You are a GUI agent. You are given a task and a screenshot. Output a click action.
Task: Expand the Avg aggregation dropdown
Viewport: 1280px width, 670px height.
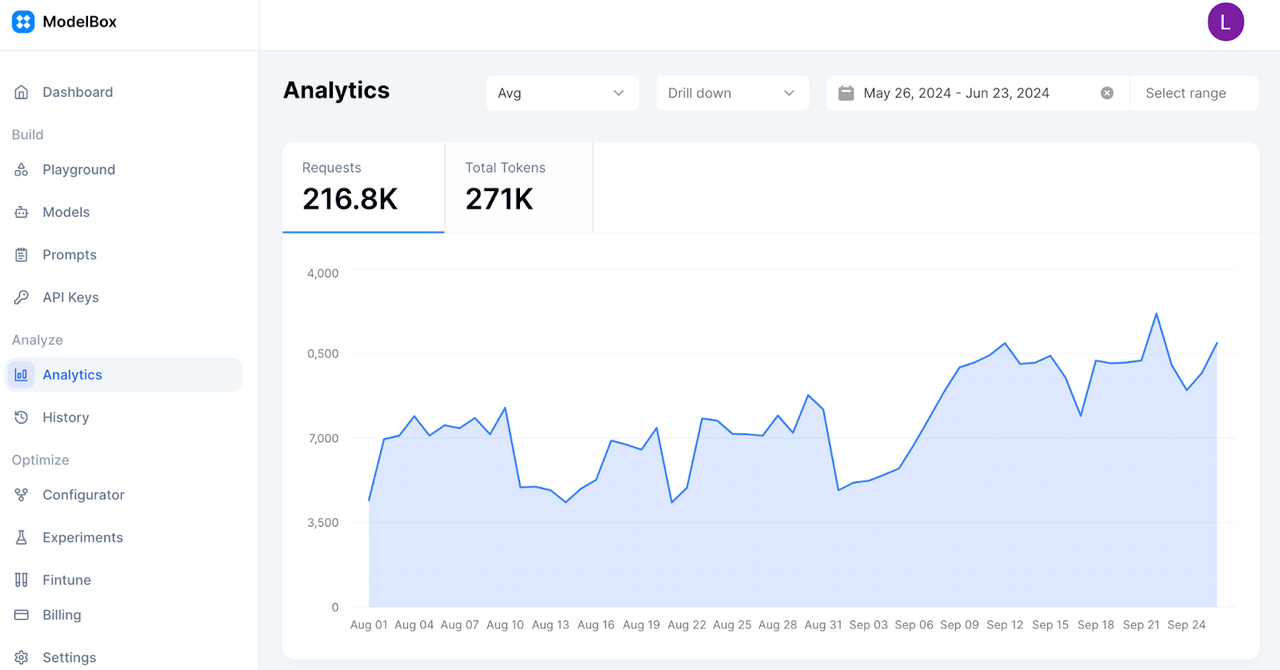(x=562, y=93)
